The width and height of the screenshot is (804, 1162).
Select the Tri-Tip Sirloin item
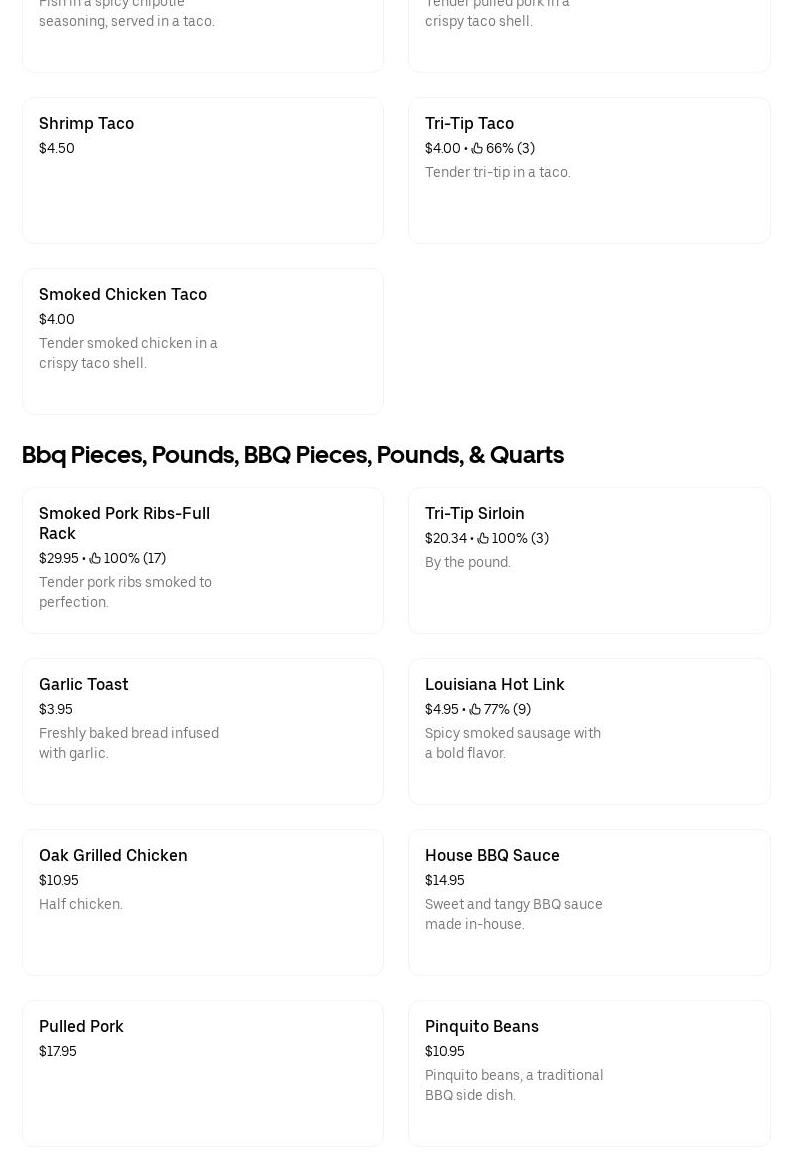[x=589, y=560]
